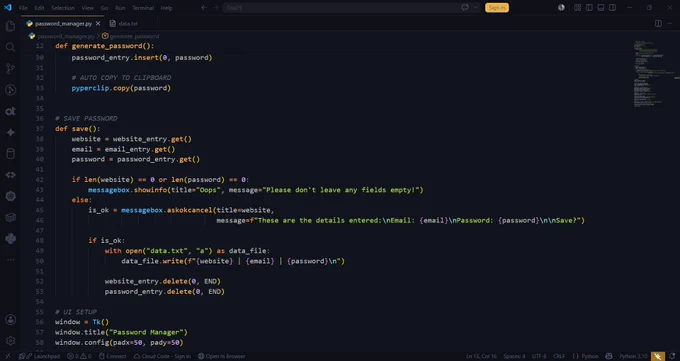
Task: Click the VS Code logo in title bar
Action: [x=8, y=7]
